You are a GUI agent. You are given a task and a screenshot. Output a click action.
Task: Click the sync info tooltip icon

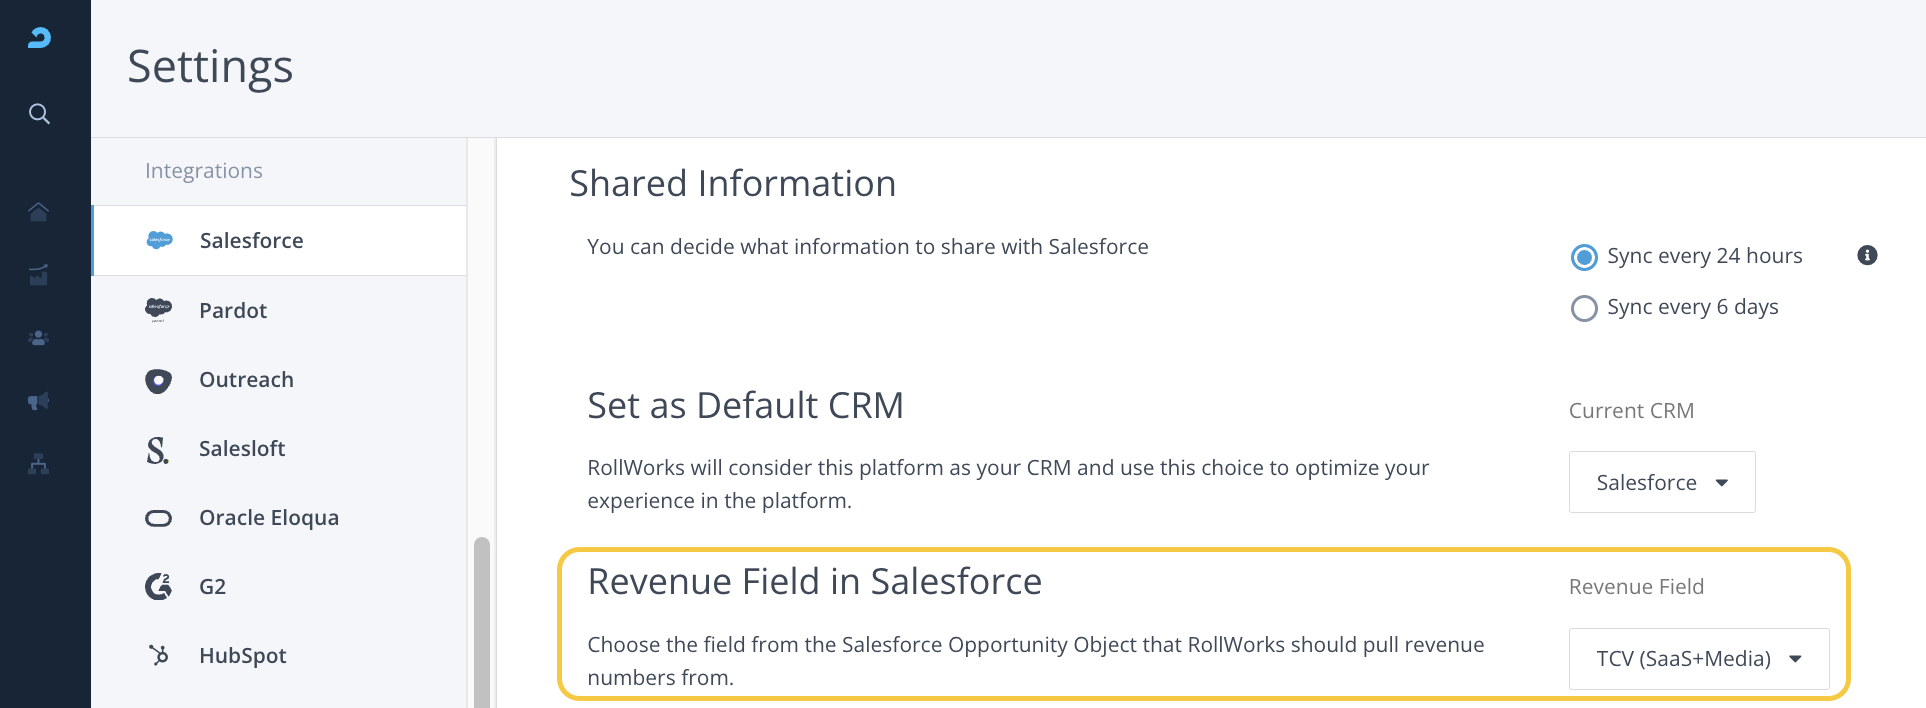click(x=1867, y=255)
